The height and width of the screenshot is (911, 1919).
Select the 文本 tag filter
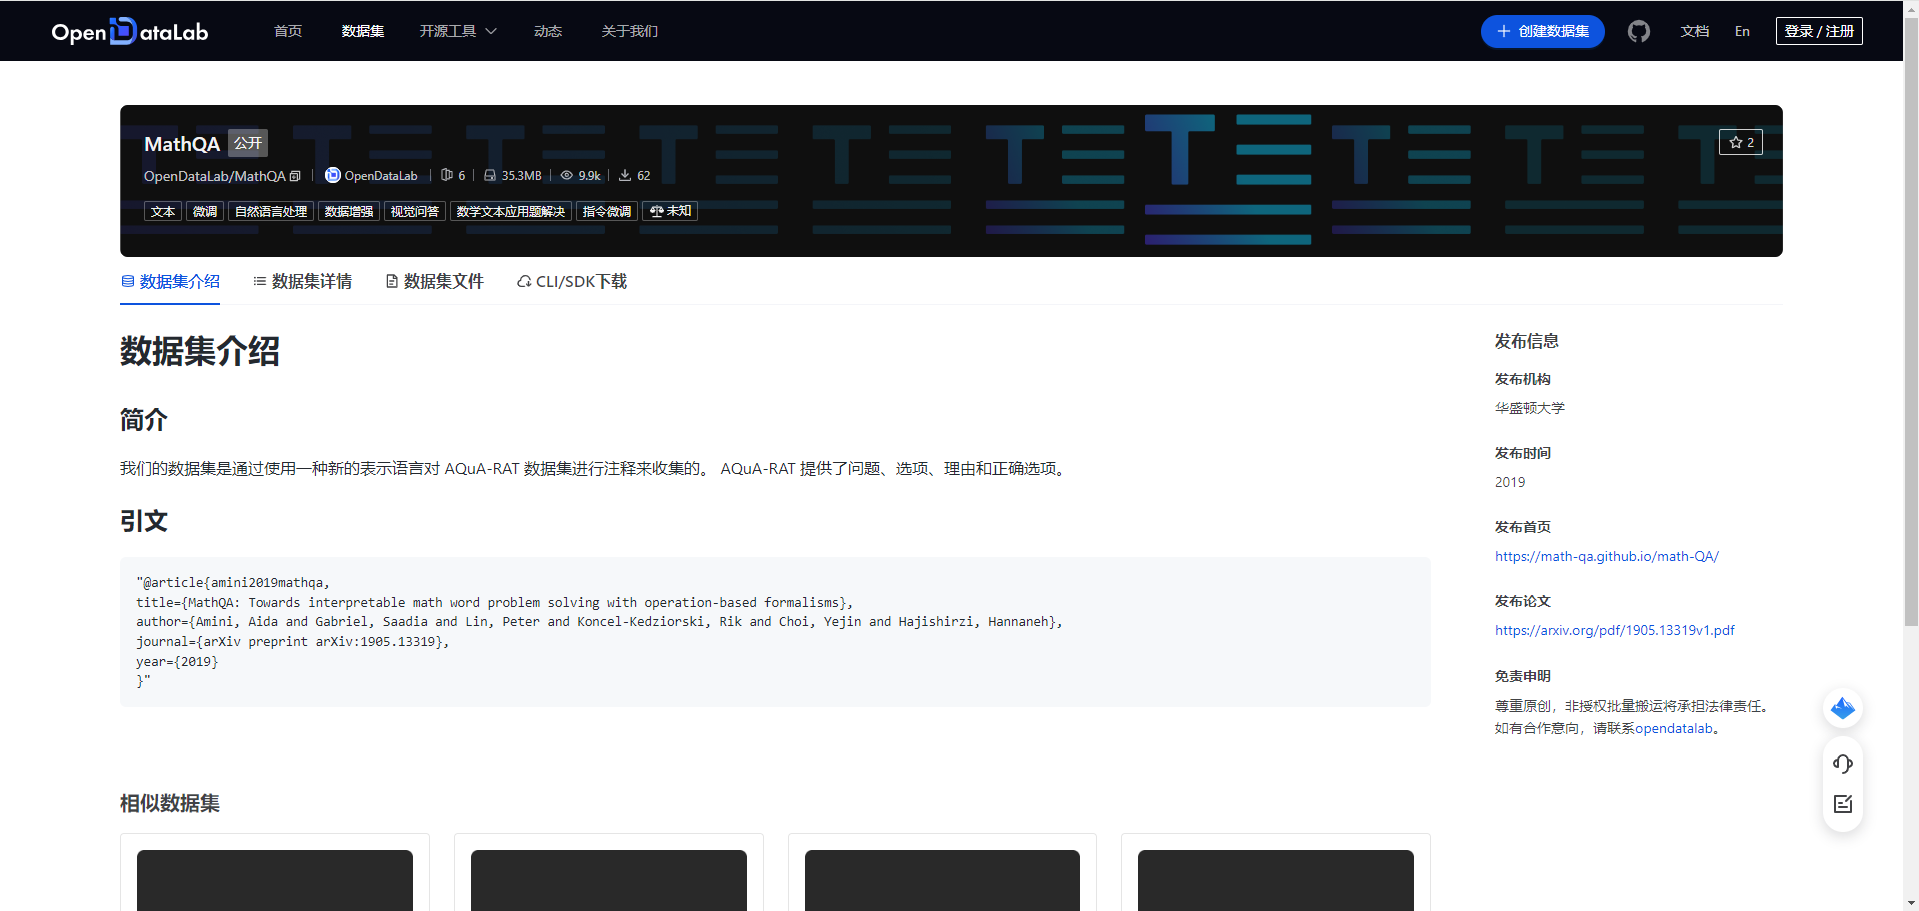pyautogui.click(x=162, y=211)
